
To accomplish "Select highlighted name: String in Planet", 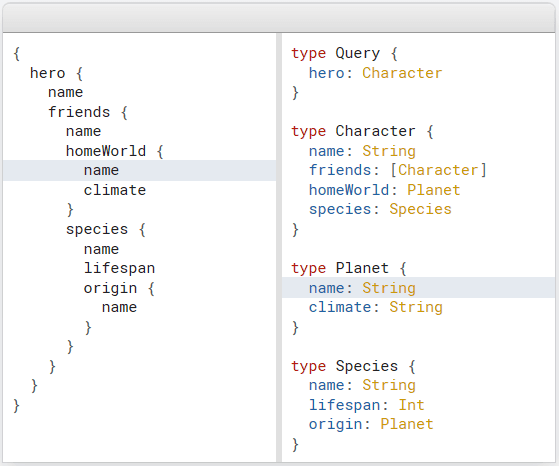I will (418, 288).
